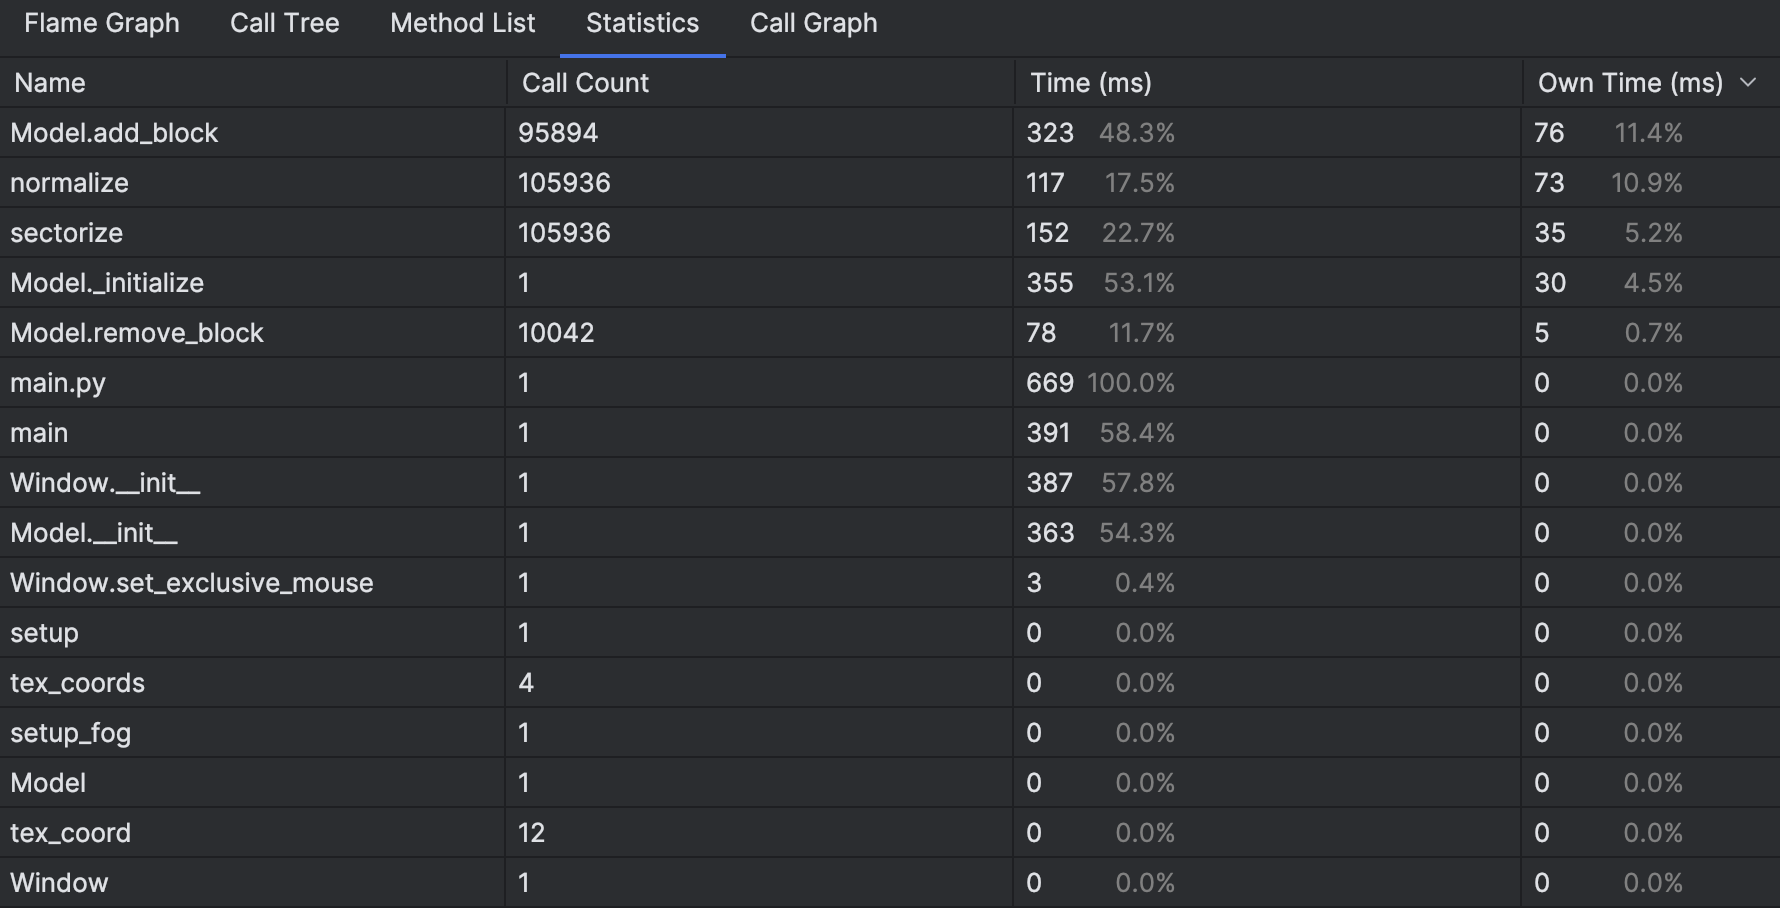Sort by the Call Count column
The height and width of the screenshot is (908, 1780).
585,82
